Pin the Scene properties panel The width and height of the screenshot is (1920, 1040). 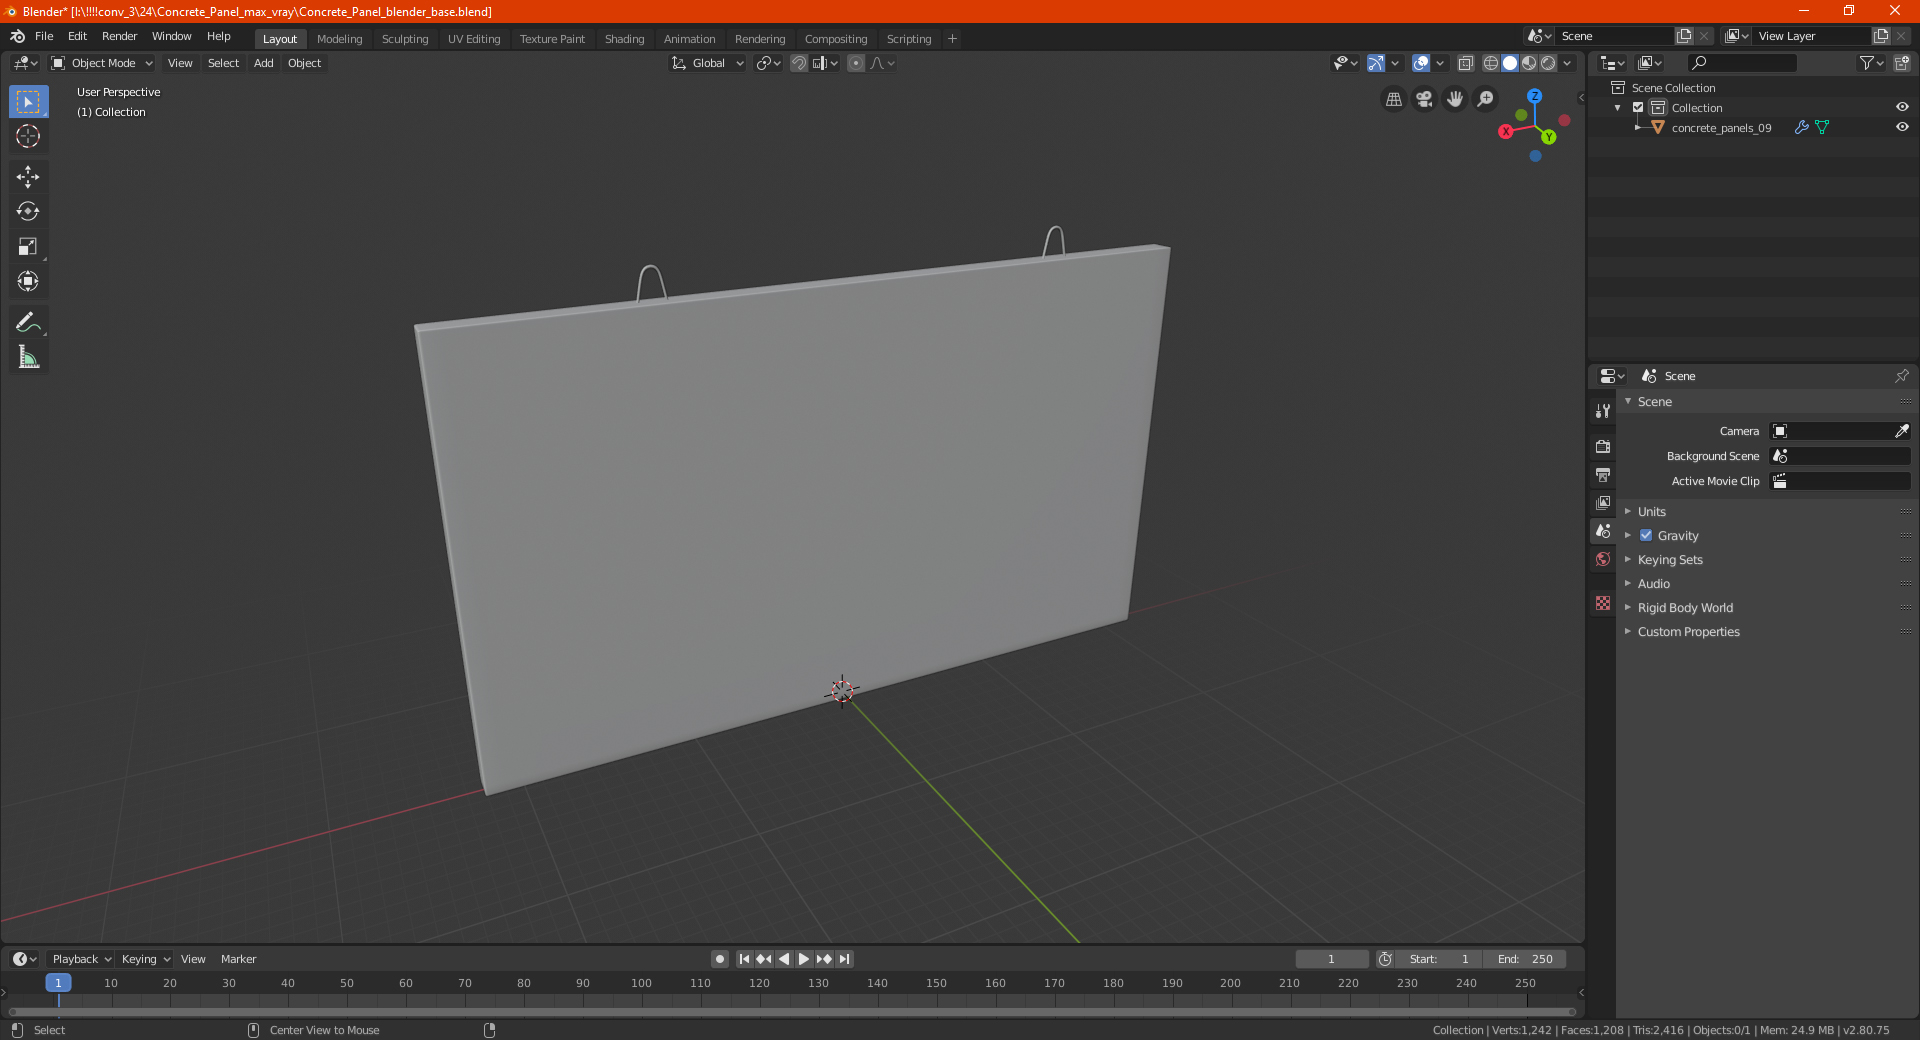1901,376
